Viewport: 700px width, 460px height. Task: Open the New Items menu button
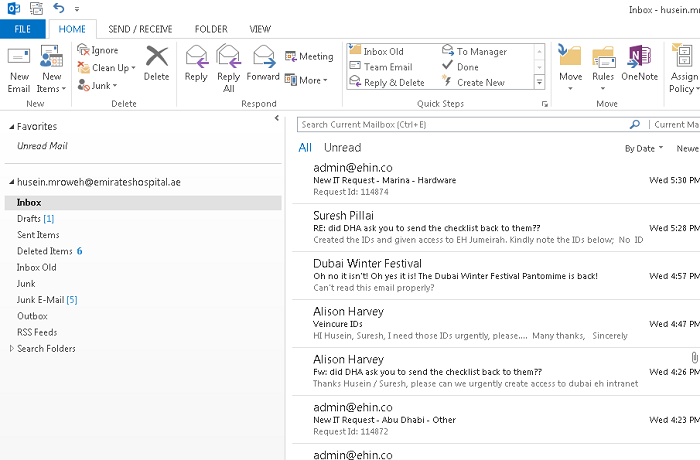51,69
